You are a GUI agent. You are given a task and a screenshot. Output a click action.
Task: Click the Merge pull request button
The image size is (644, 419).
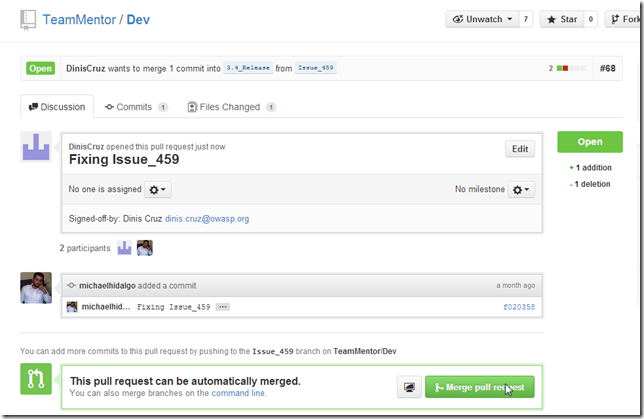(x=479, y=386)
